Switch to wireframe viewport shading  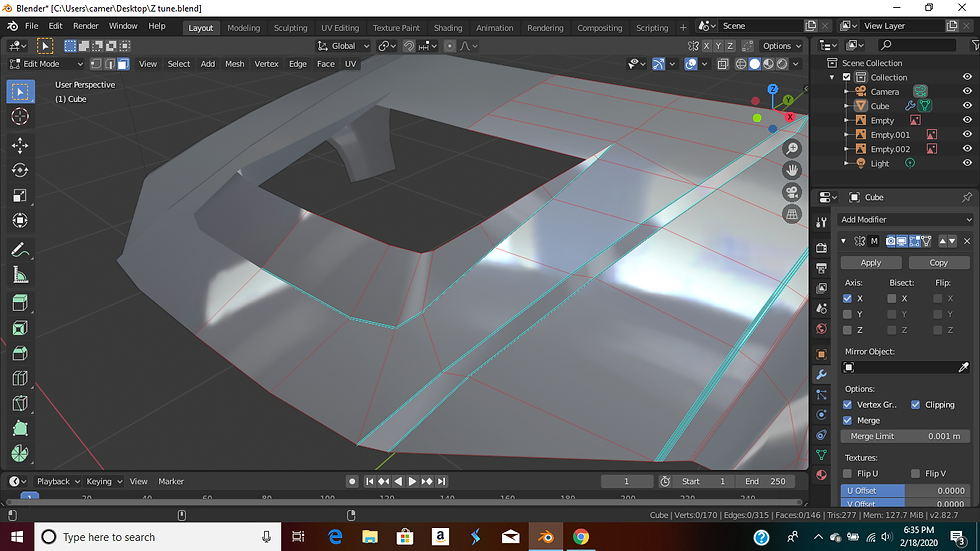pos(741,64)
